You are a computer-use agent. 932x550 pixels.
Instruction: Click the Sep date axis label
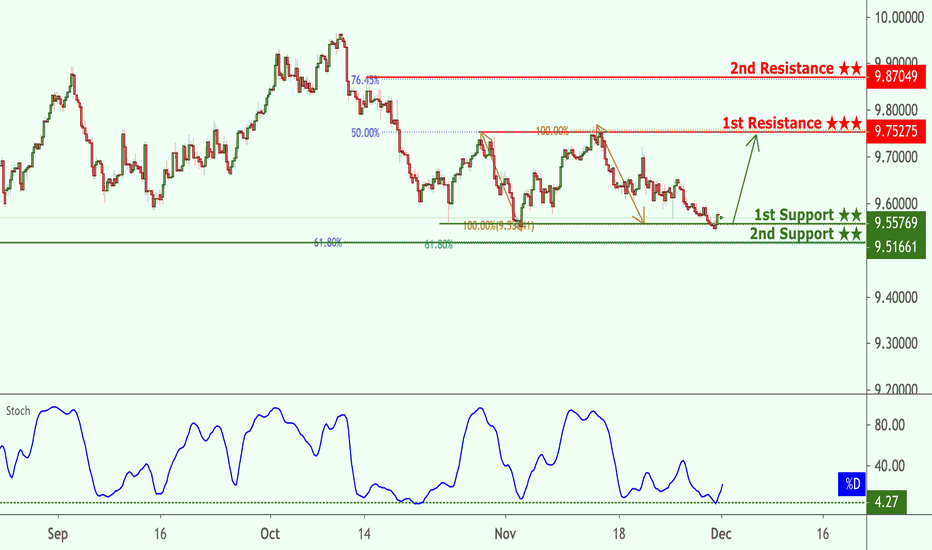pos(58,533)
